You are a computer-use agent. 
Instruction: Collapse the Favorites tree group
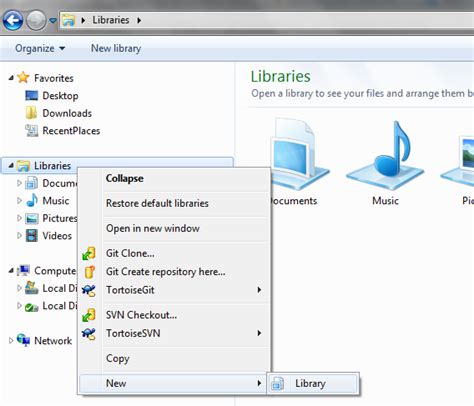coord(11,78)
